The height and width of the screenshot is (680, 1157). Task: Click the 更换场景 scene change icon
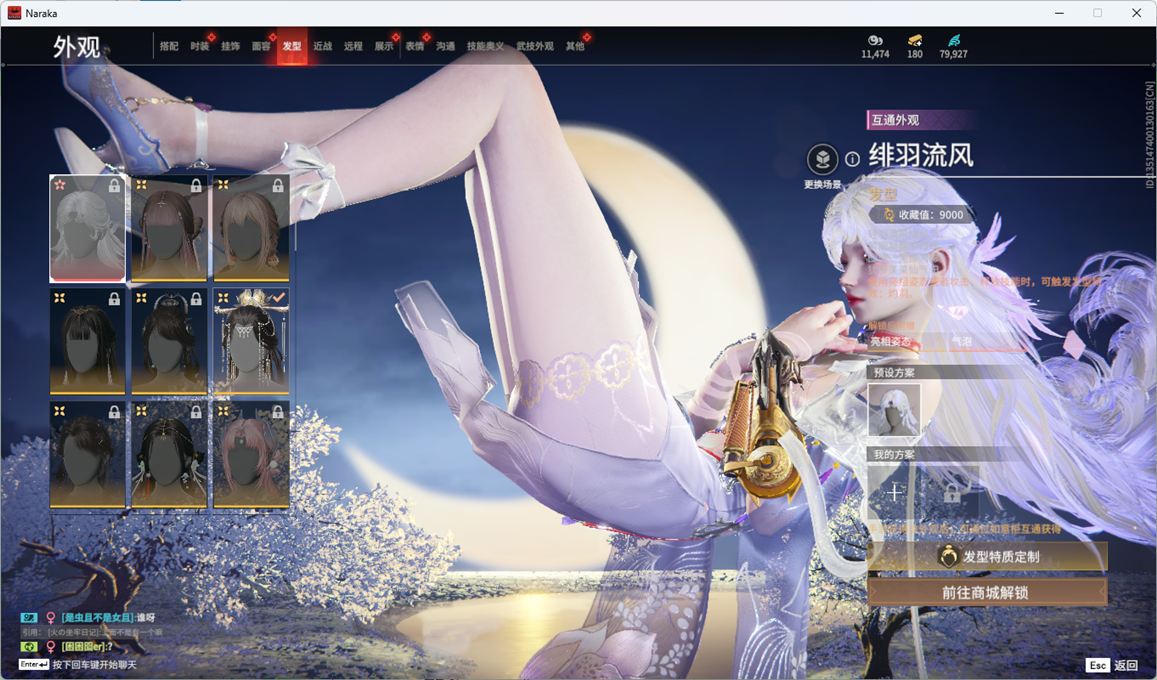[822, 159]
